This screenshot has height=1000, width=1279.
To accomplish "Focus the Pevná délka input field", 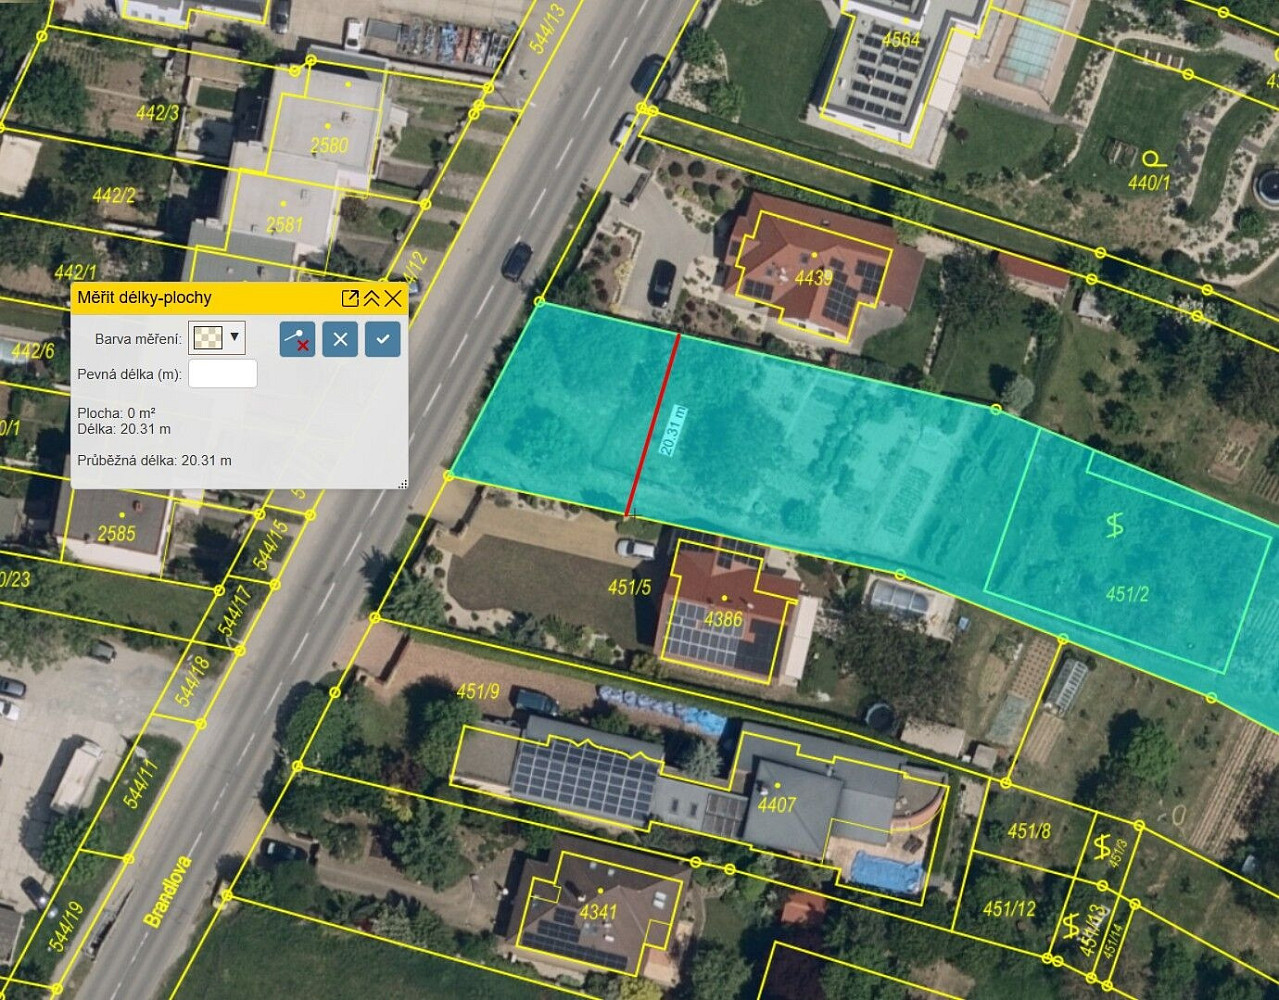I will (223, 374).
